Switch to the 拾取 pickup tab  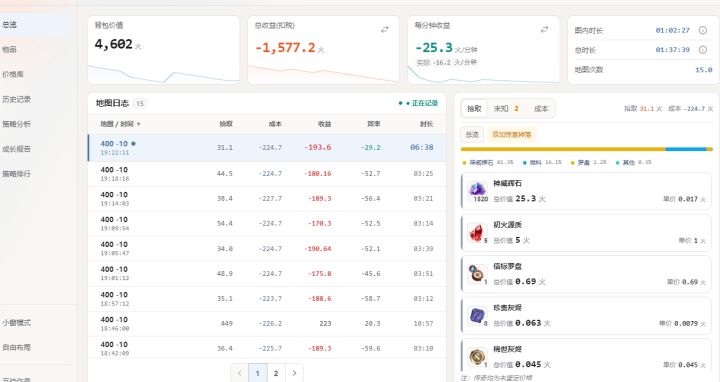[474, 109]
